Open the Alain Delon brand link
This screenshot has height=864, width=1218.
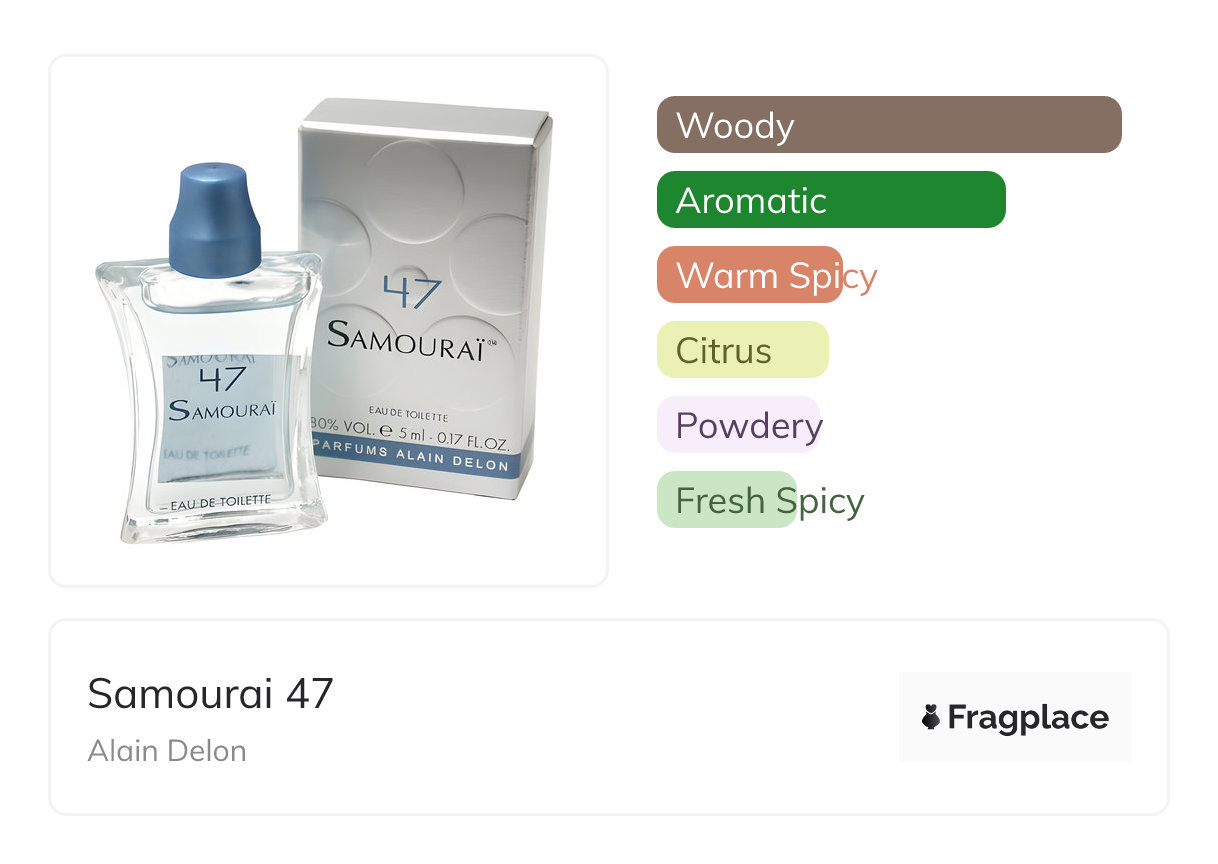[x=167, y=751]
